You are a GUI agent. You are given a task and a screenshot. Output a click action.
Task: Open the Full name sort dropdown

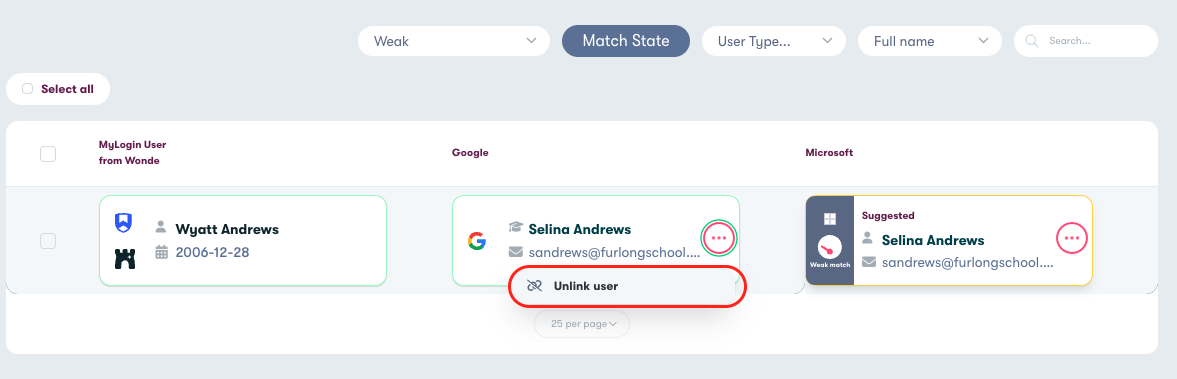pos(930,41)
